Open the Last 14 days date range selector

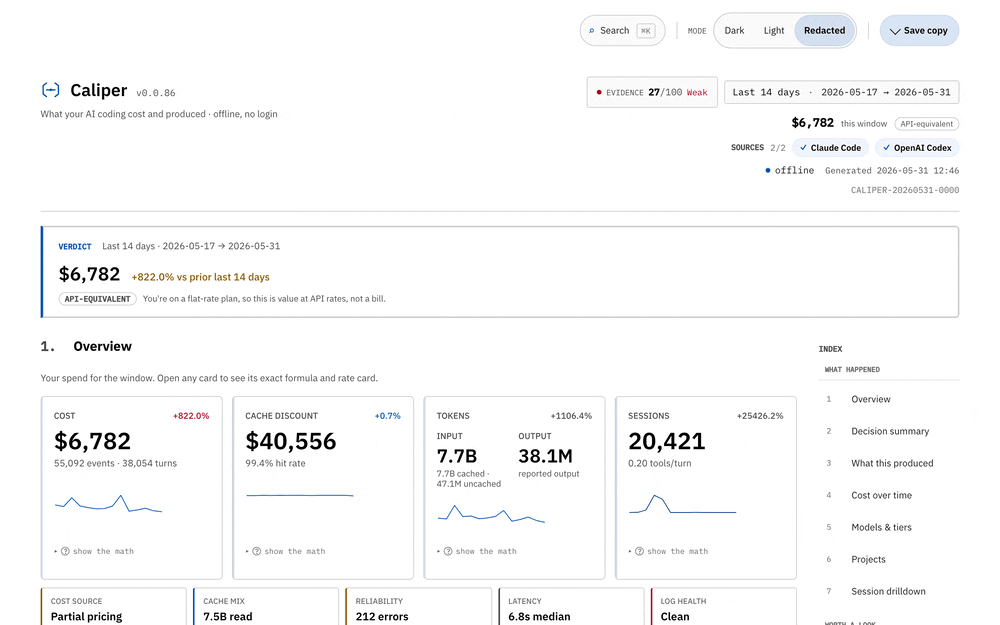[x=841, y=92]
